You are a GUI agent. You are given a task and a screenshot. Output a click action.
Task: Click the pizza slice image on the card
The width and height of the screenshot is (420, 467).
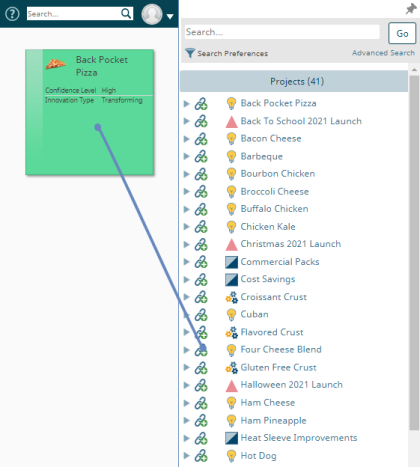click(56, 63)
